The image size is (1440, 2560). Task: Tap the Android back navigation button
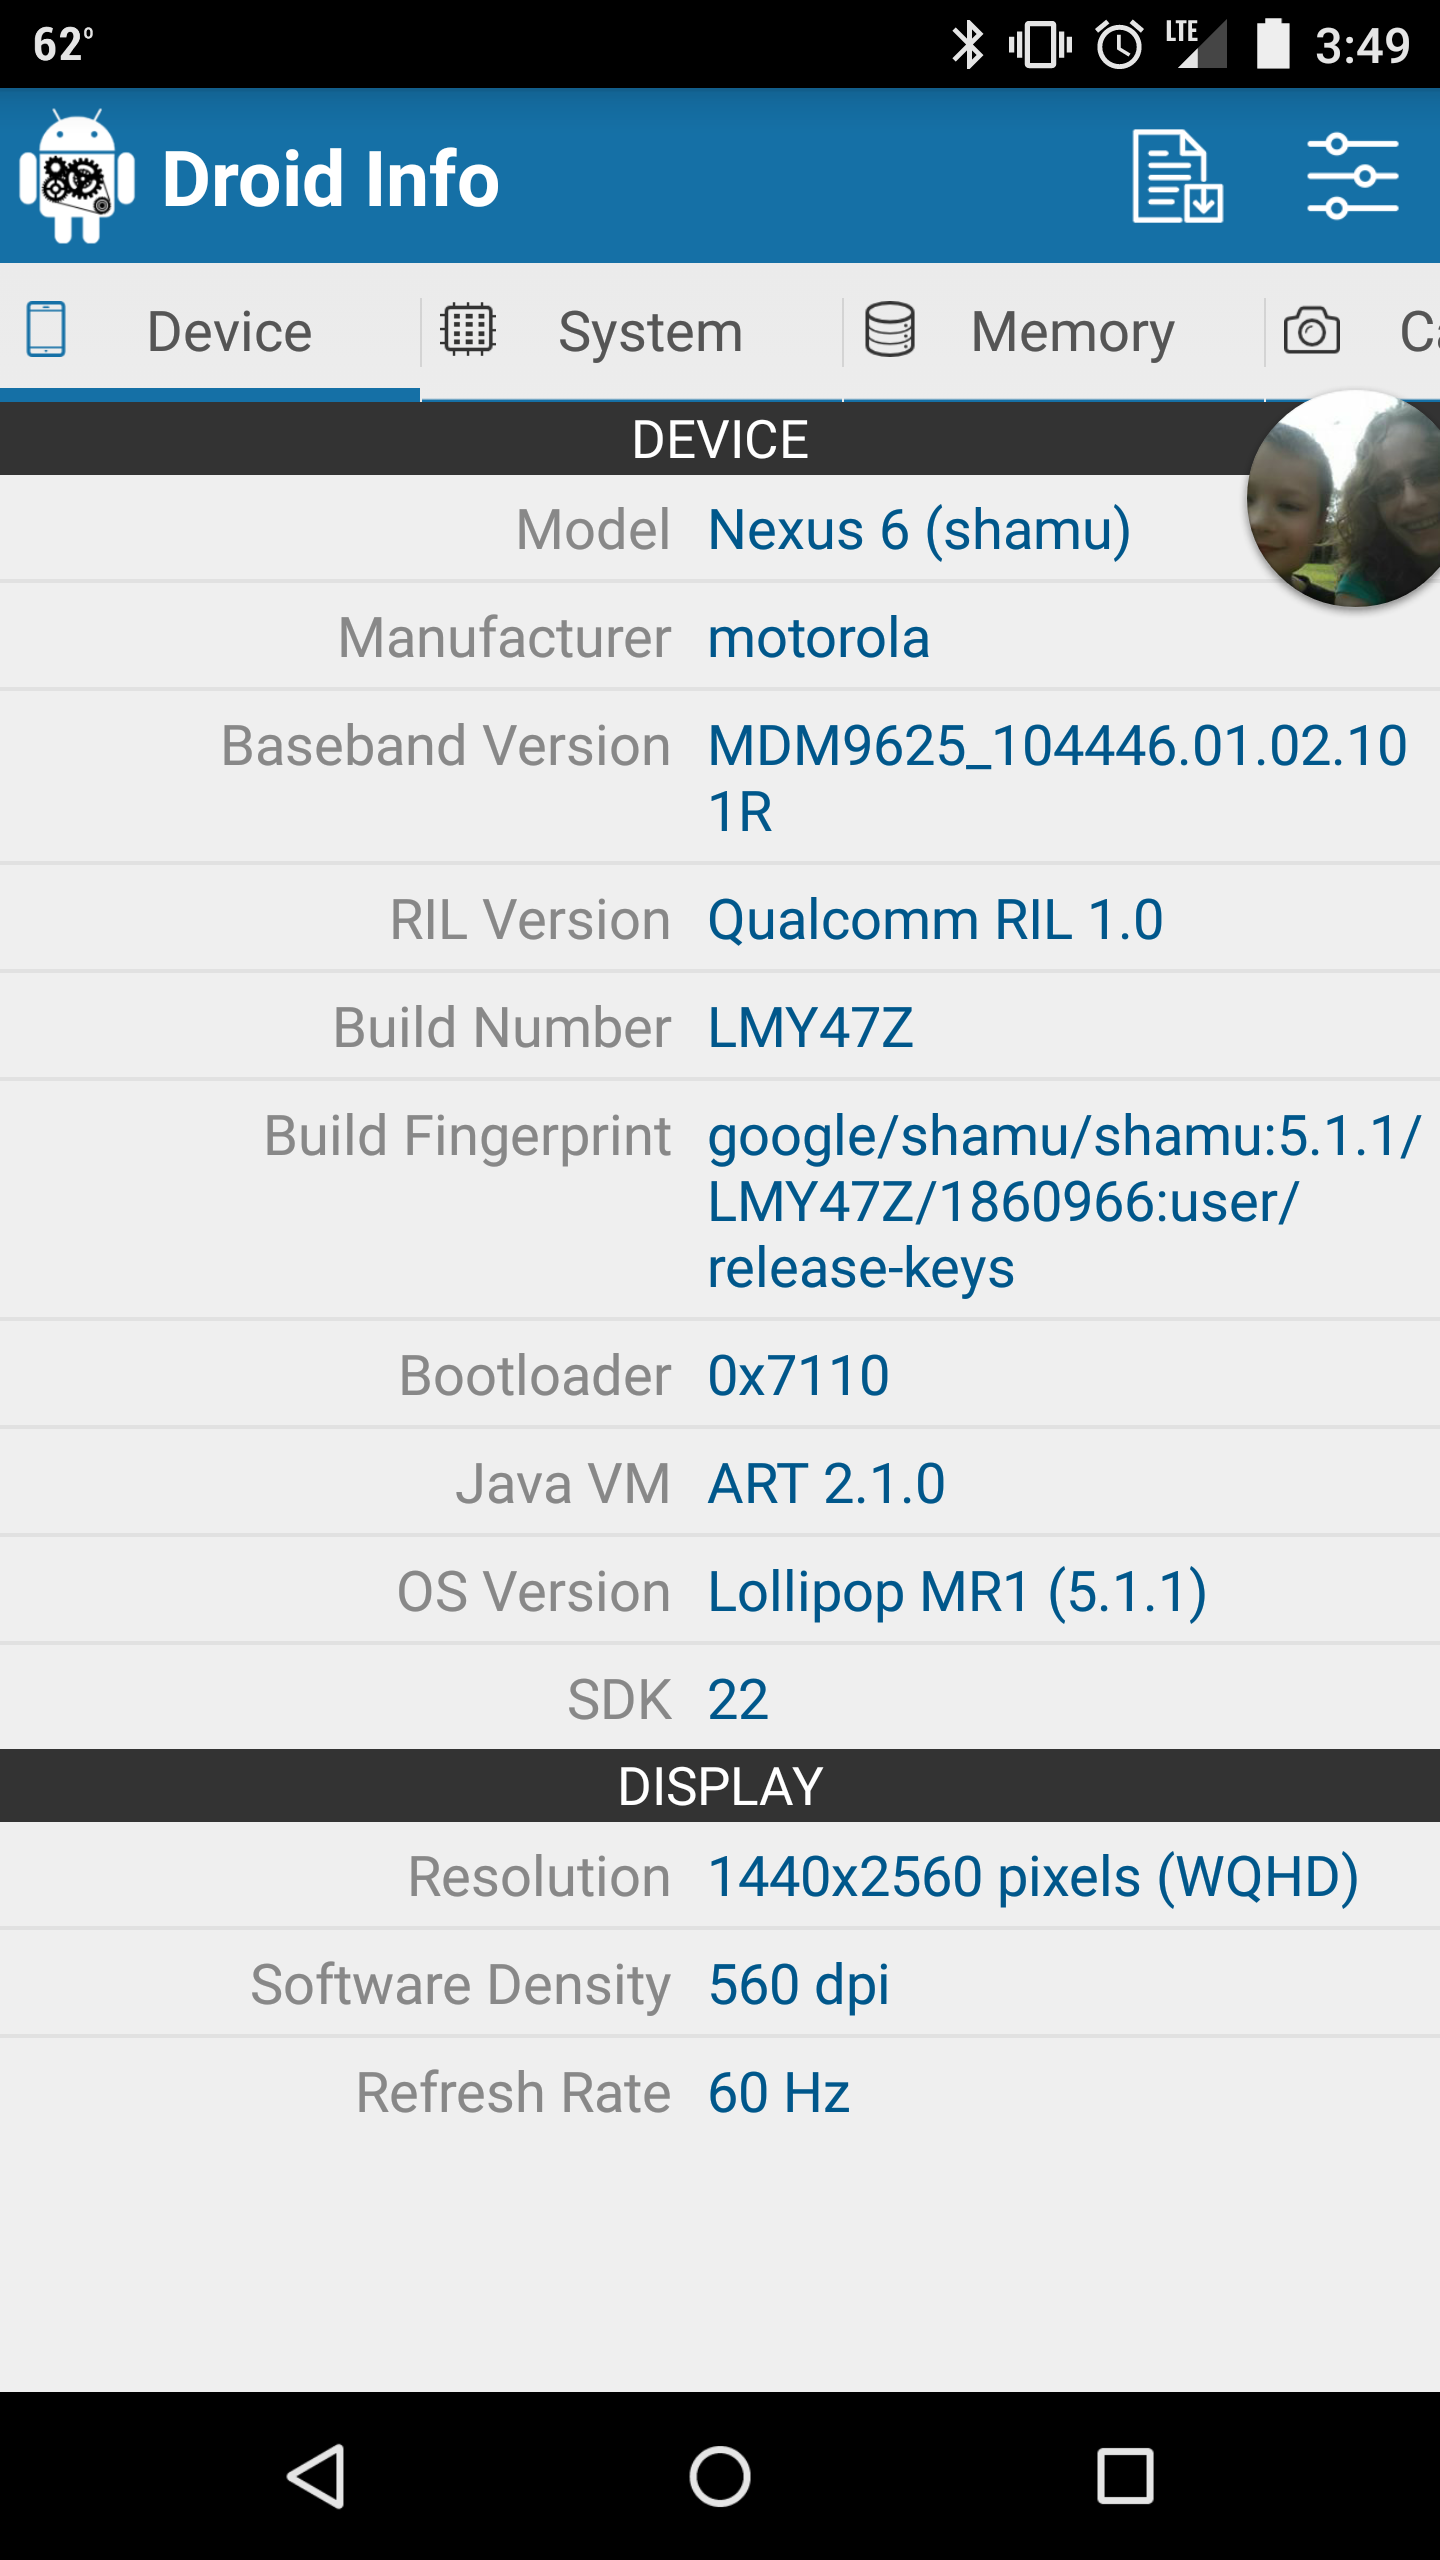(316, 2476)
